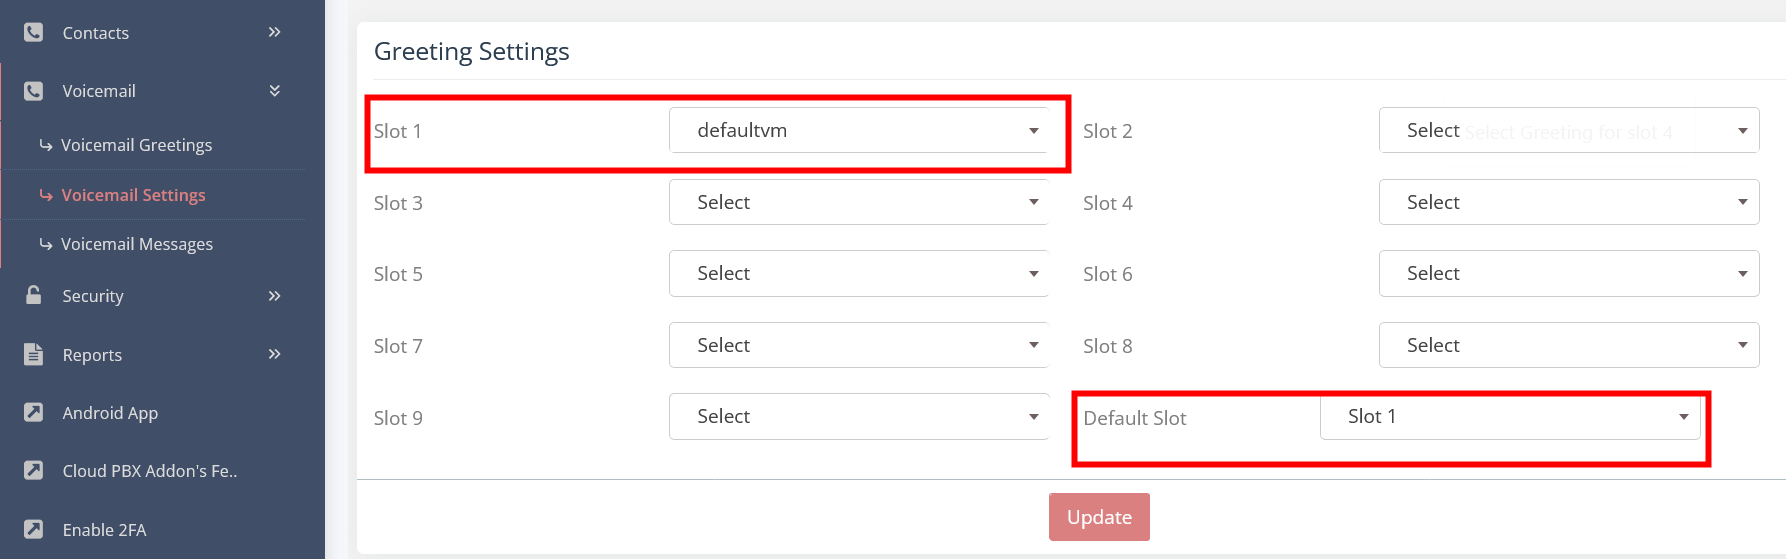
Task: Open the Slot 1 defaultvm dropdown
Action: click(x=858, y=131)
